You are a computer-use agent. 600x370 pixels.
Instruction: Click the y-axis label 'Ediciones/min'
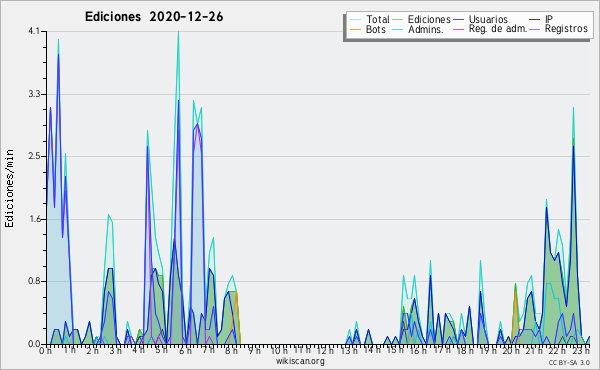point(9,188)
